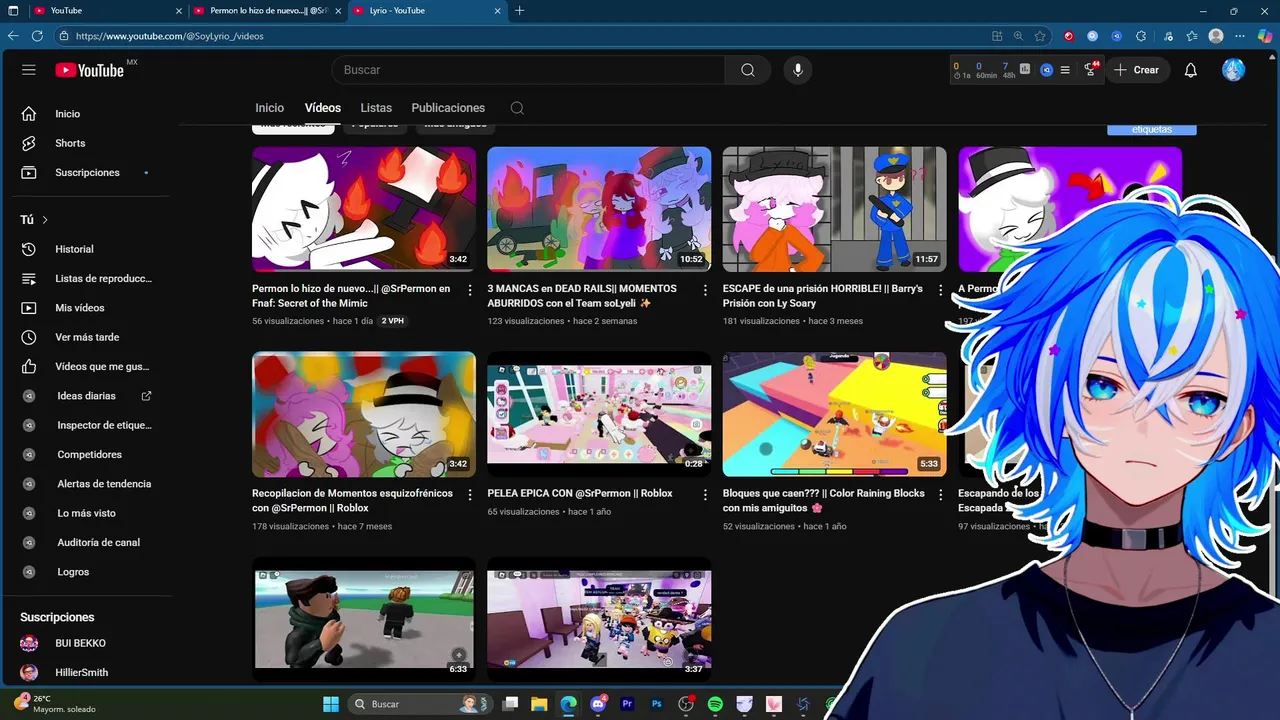
Task: Switch to the Inicio channel tab
Action: click(x=269, y=108)
